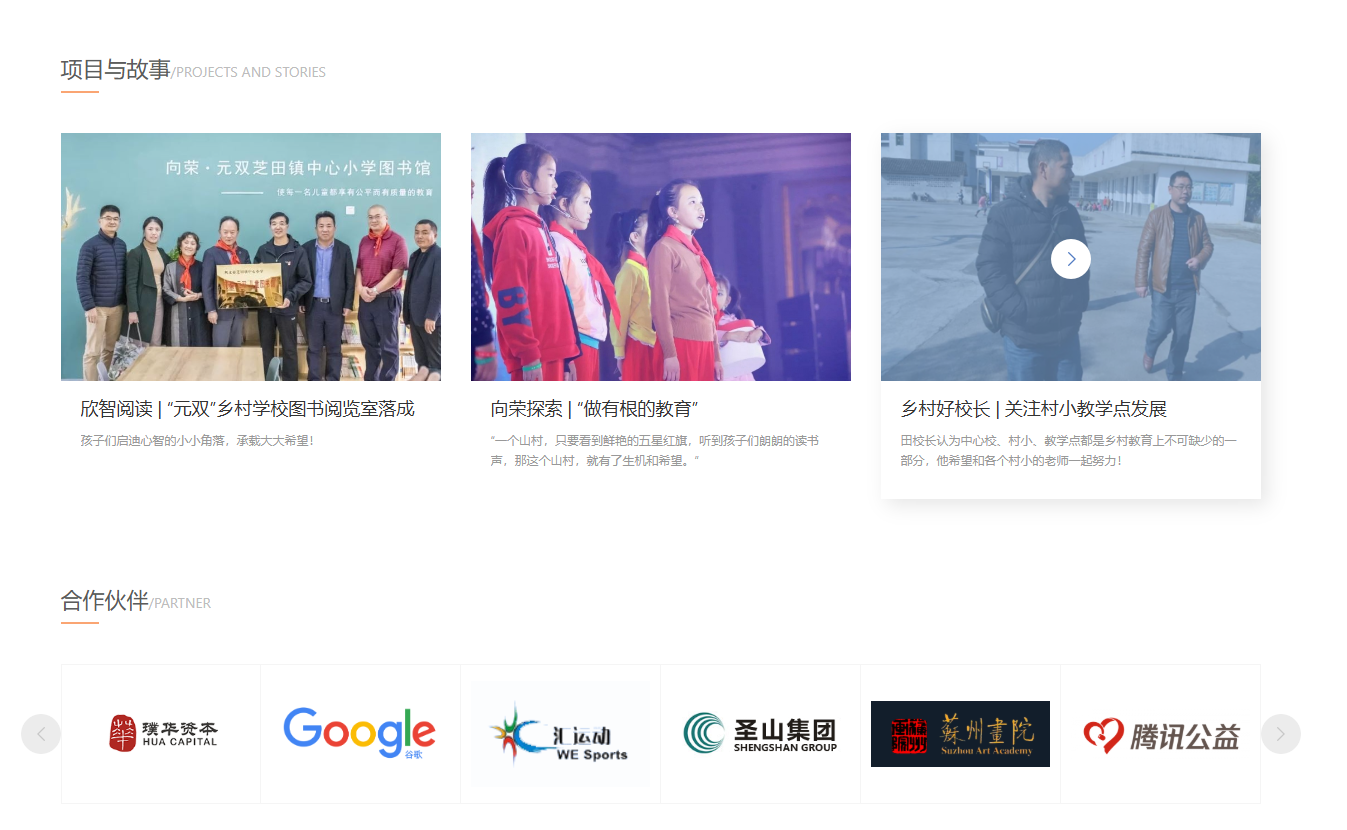The image size is (1347, 830).
Task: Advance partner carousel with right arrow
Action: [x=1280, y=734]
